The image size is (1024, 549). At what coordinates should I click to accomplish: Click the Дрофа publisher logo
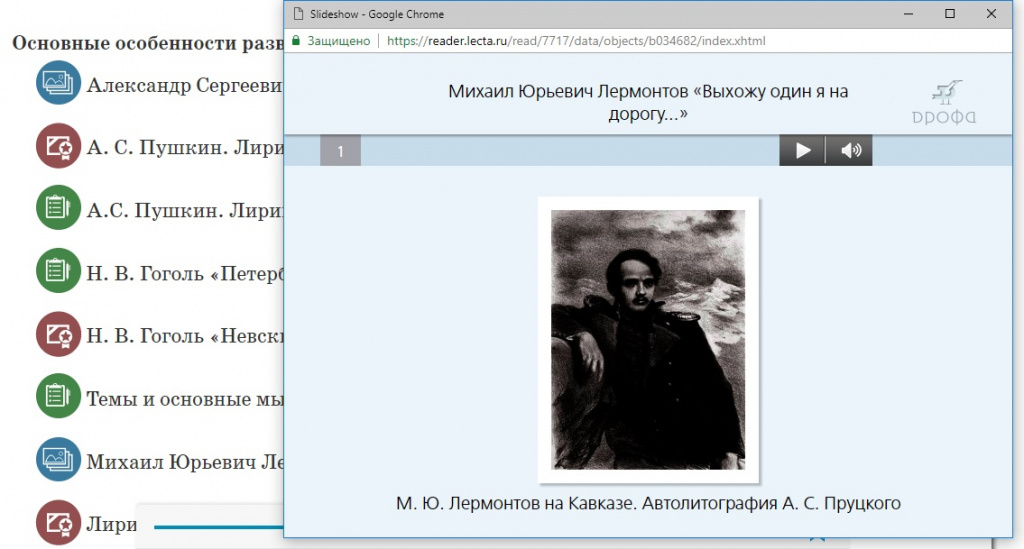click(x=944, y=102)
